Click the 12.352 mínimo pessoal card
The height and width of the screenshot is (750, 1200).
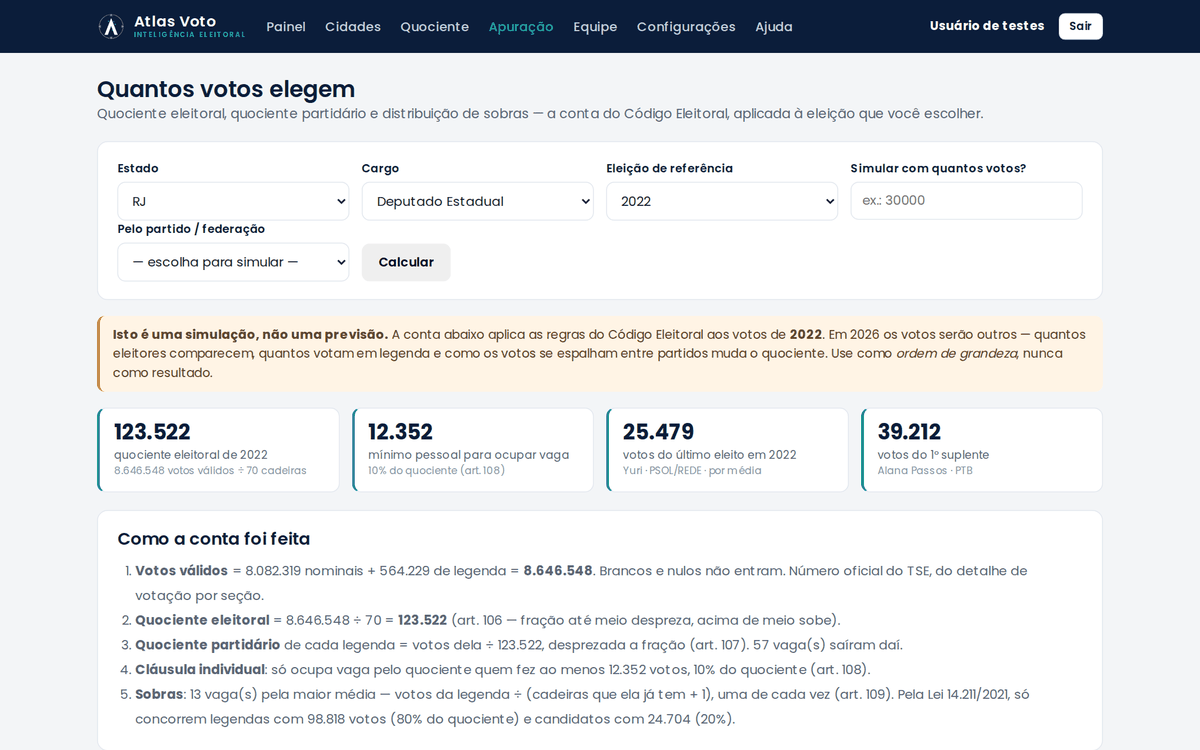tap(472, 450)
